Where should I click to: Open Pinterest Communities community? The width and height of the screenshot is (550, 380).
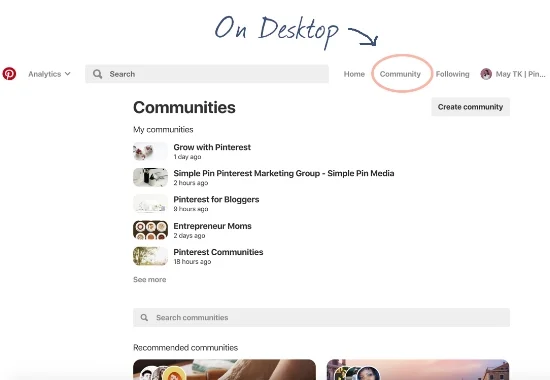click(218, 252)
